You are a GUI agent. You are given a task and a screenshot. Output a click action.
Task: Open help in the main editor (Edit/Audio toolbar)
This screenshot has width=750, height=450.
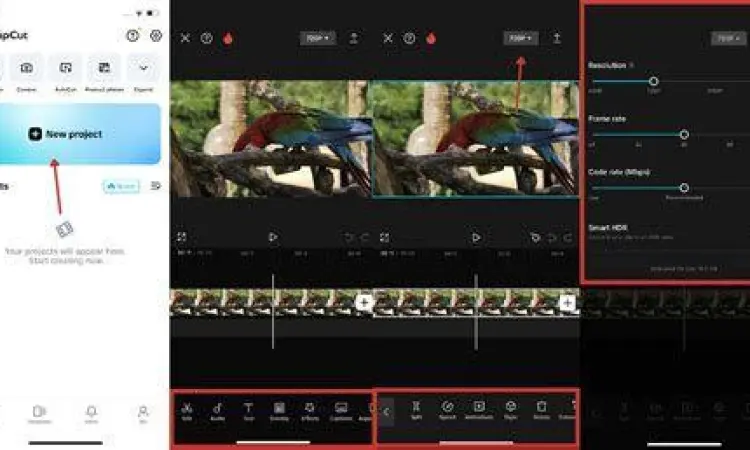tap(206, 38)
